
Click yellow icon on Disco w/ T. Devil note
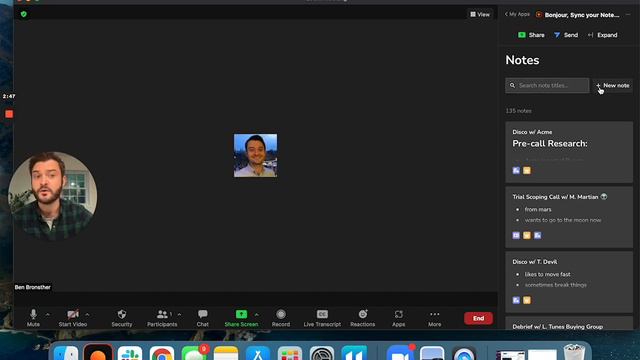(x=527, y=300)
